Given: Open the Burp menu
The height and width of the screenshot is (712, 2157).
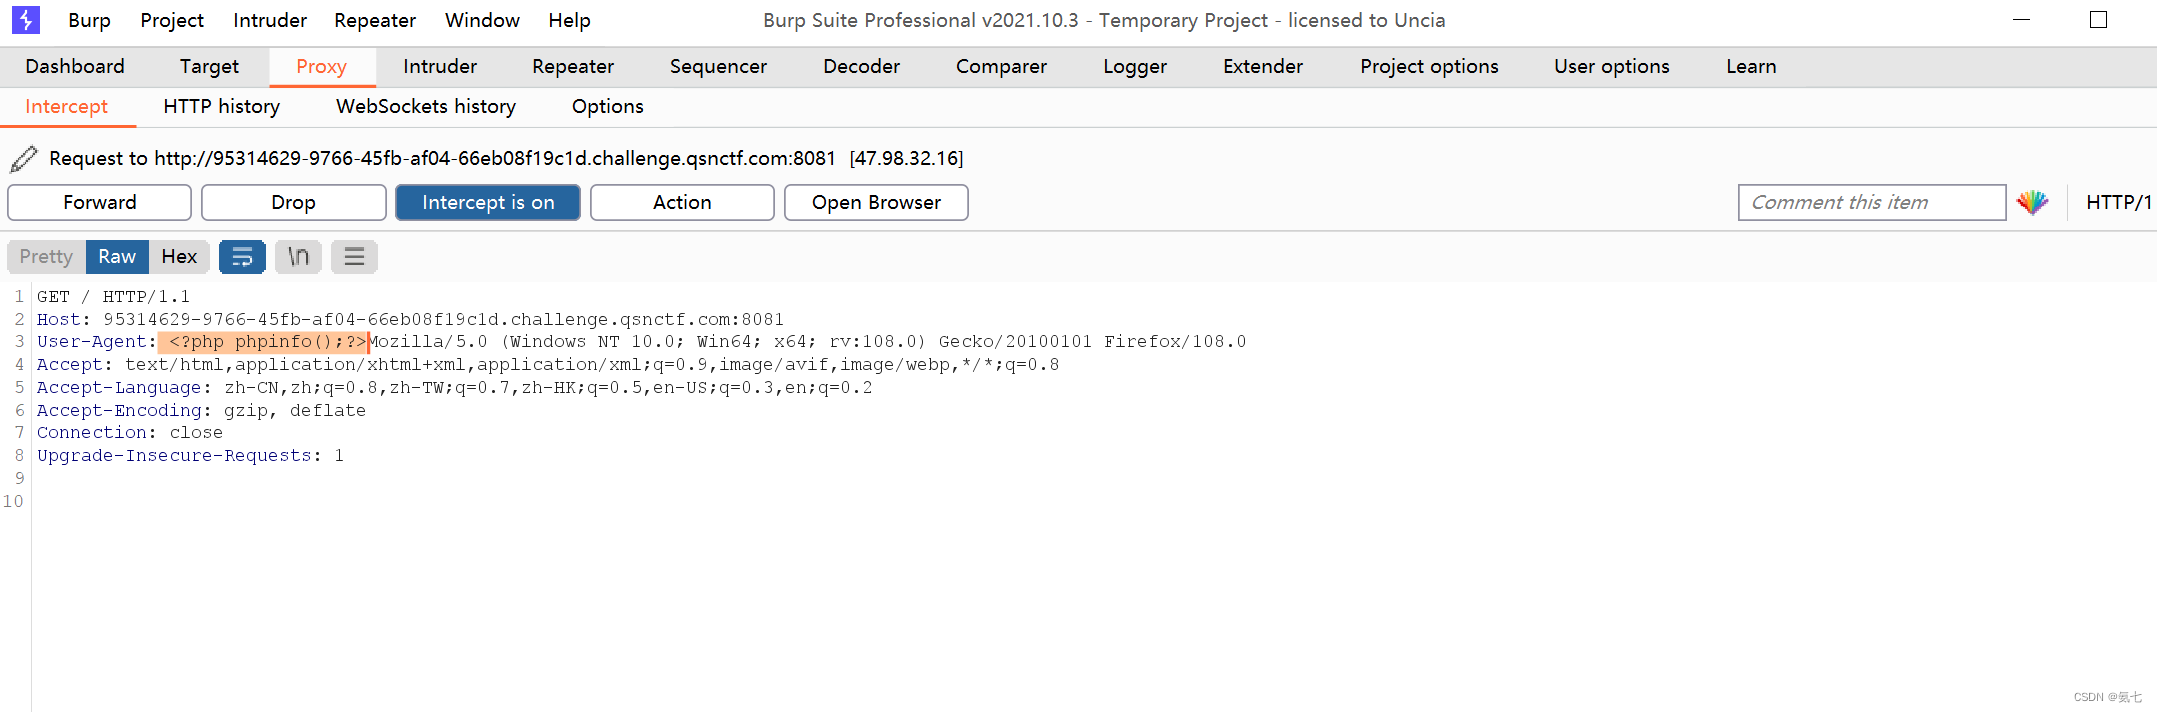Looking at the screenshot, I should [89, 20].
